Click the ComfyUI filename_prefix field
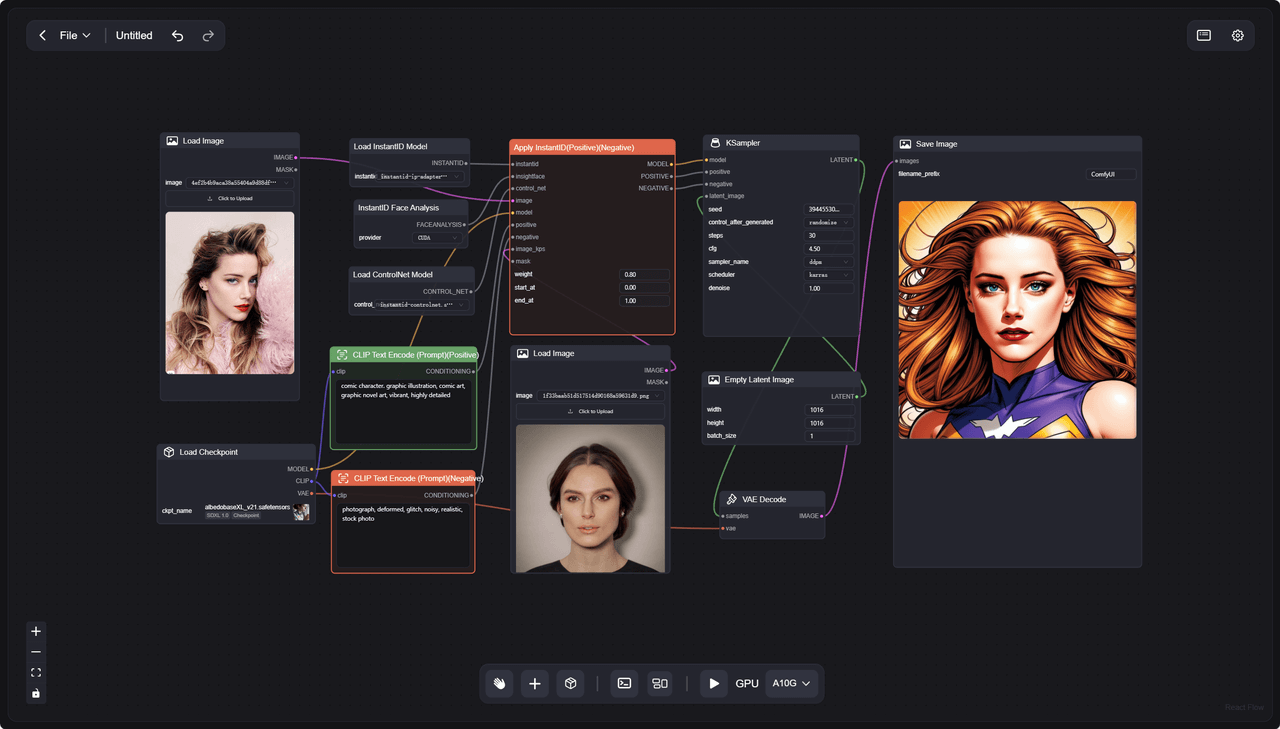 (x=1112, y=174)
